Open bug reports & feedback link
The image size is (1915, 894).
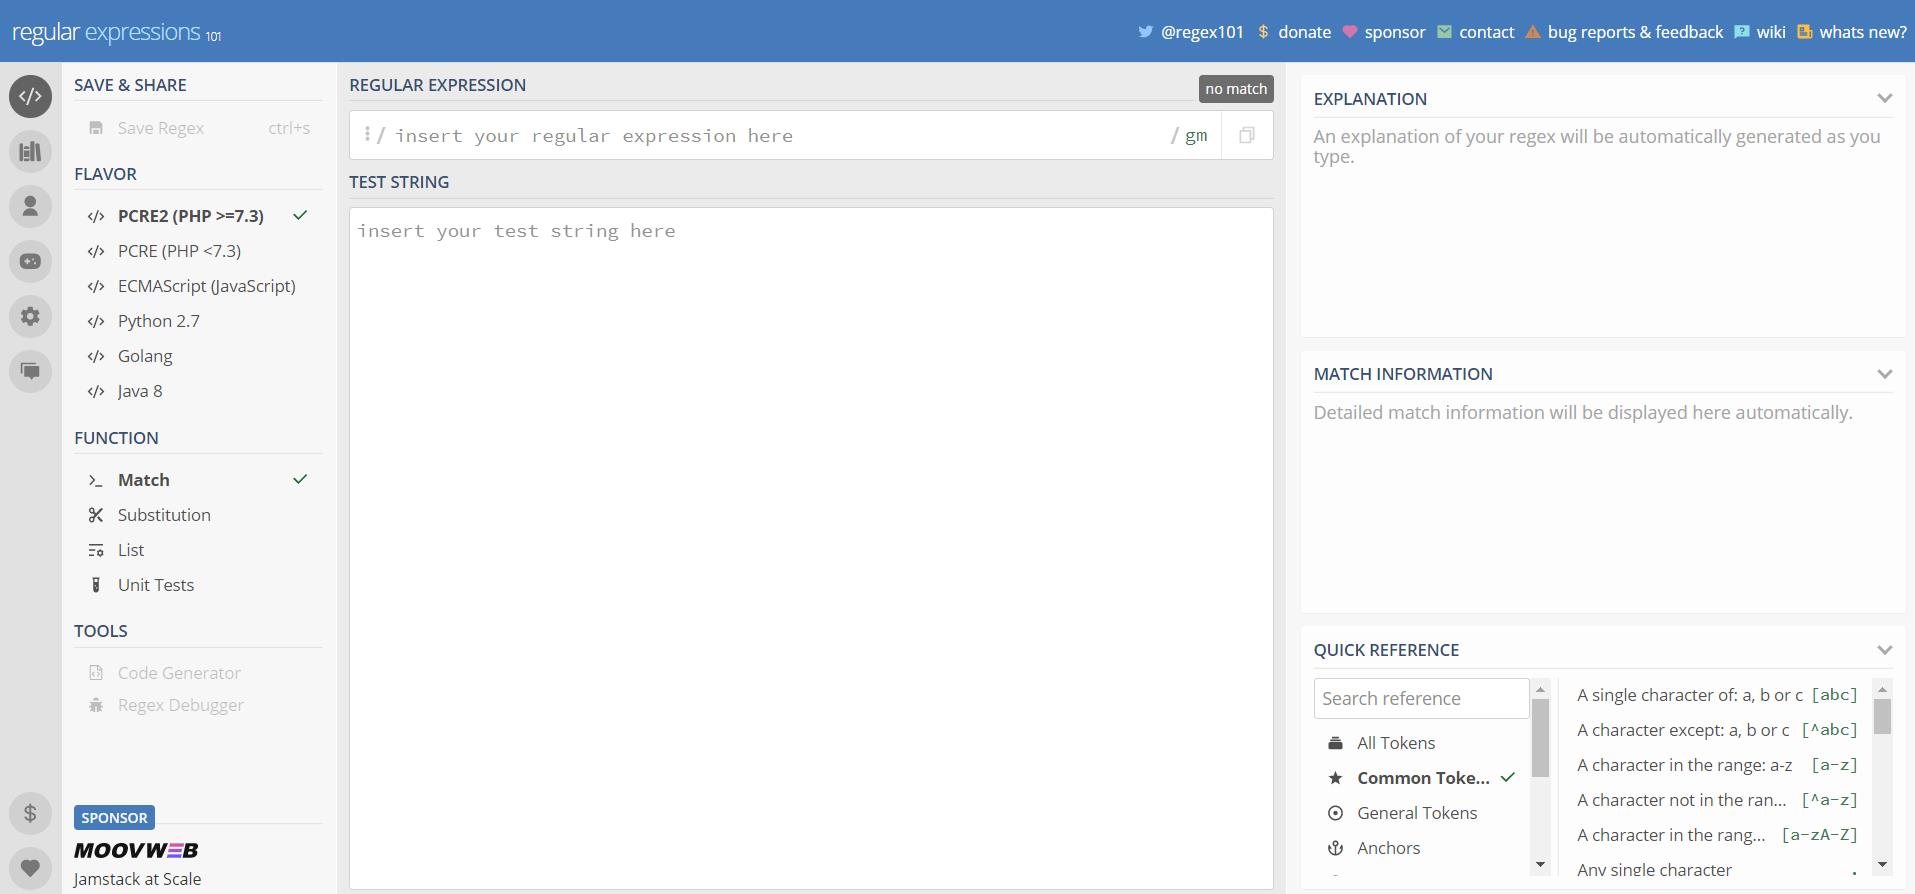pos(1625,32)
